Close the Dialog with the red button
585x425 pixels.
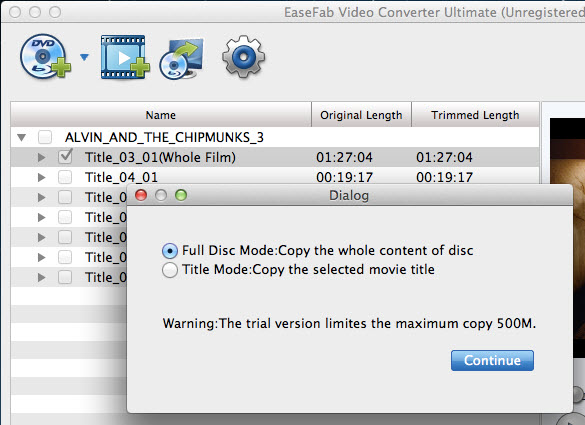141,195
